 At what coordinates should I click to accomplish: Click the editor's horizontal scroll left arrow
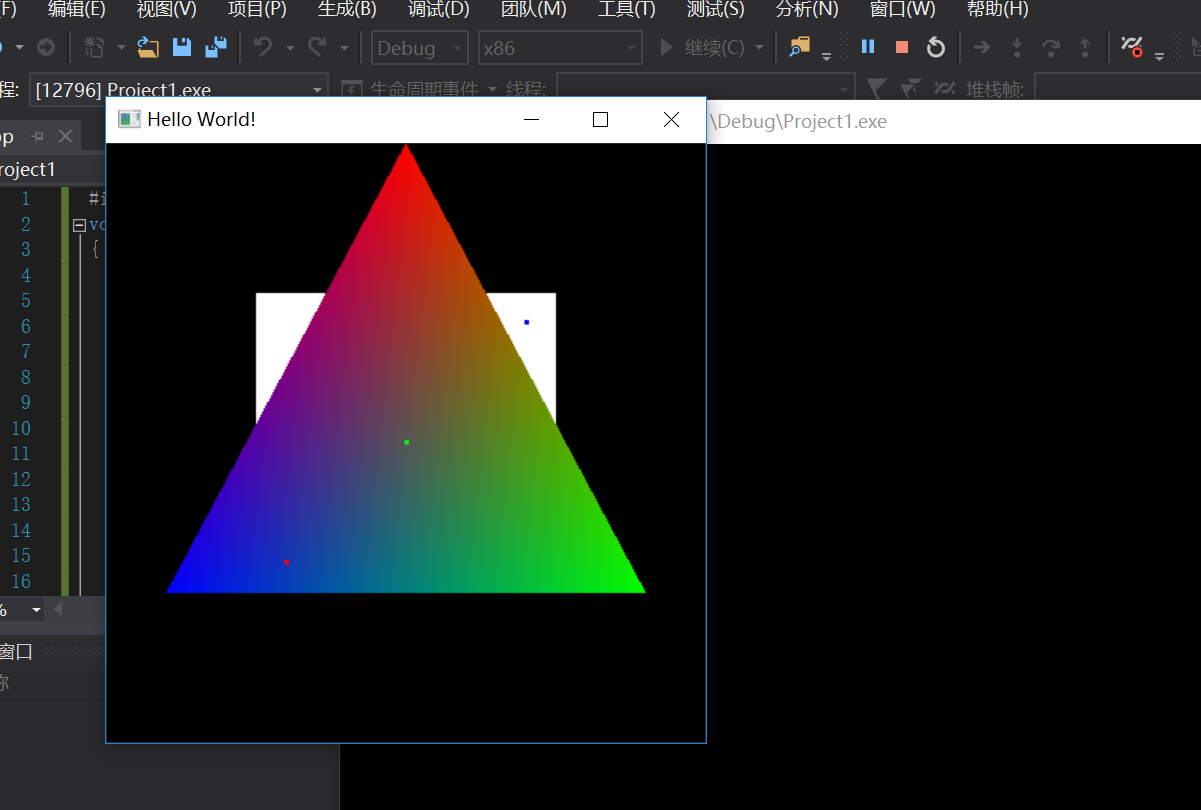click(58, 609)
